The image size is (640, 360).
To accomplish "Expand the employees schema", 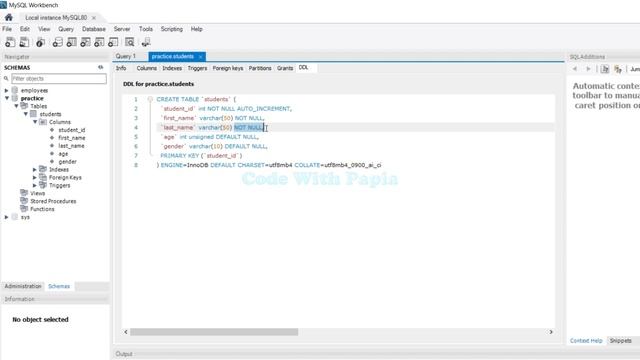I will point(7,90).
